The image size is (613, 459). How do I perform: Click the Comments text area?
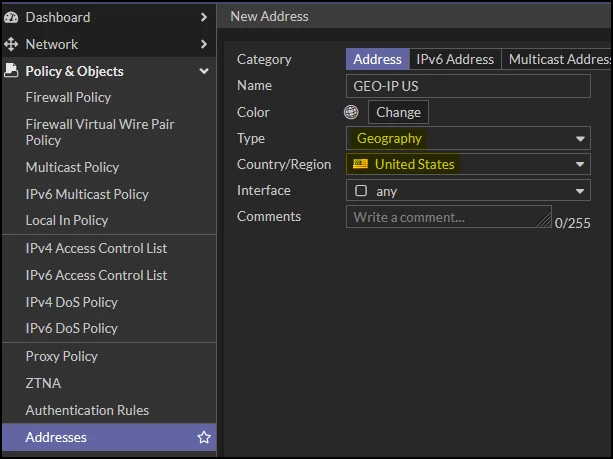pos(448,217)
